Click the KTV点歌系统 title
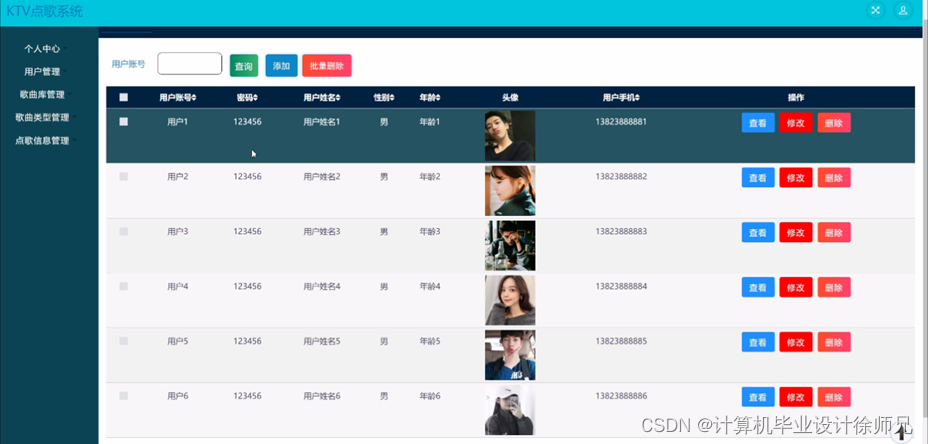Screen dimensions: 928x444 [44, 11]
